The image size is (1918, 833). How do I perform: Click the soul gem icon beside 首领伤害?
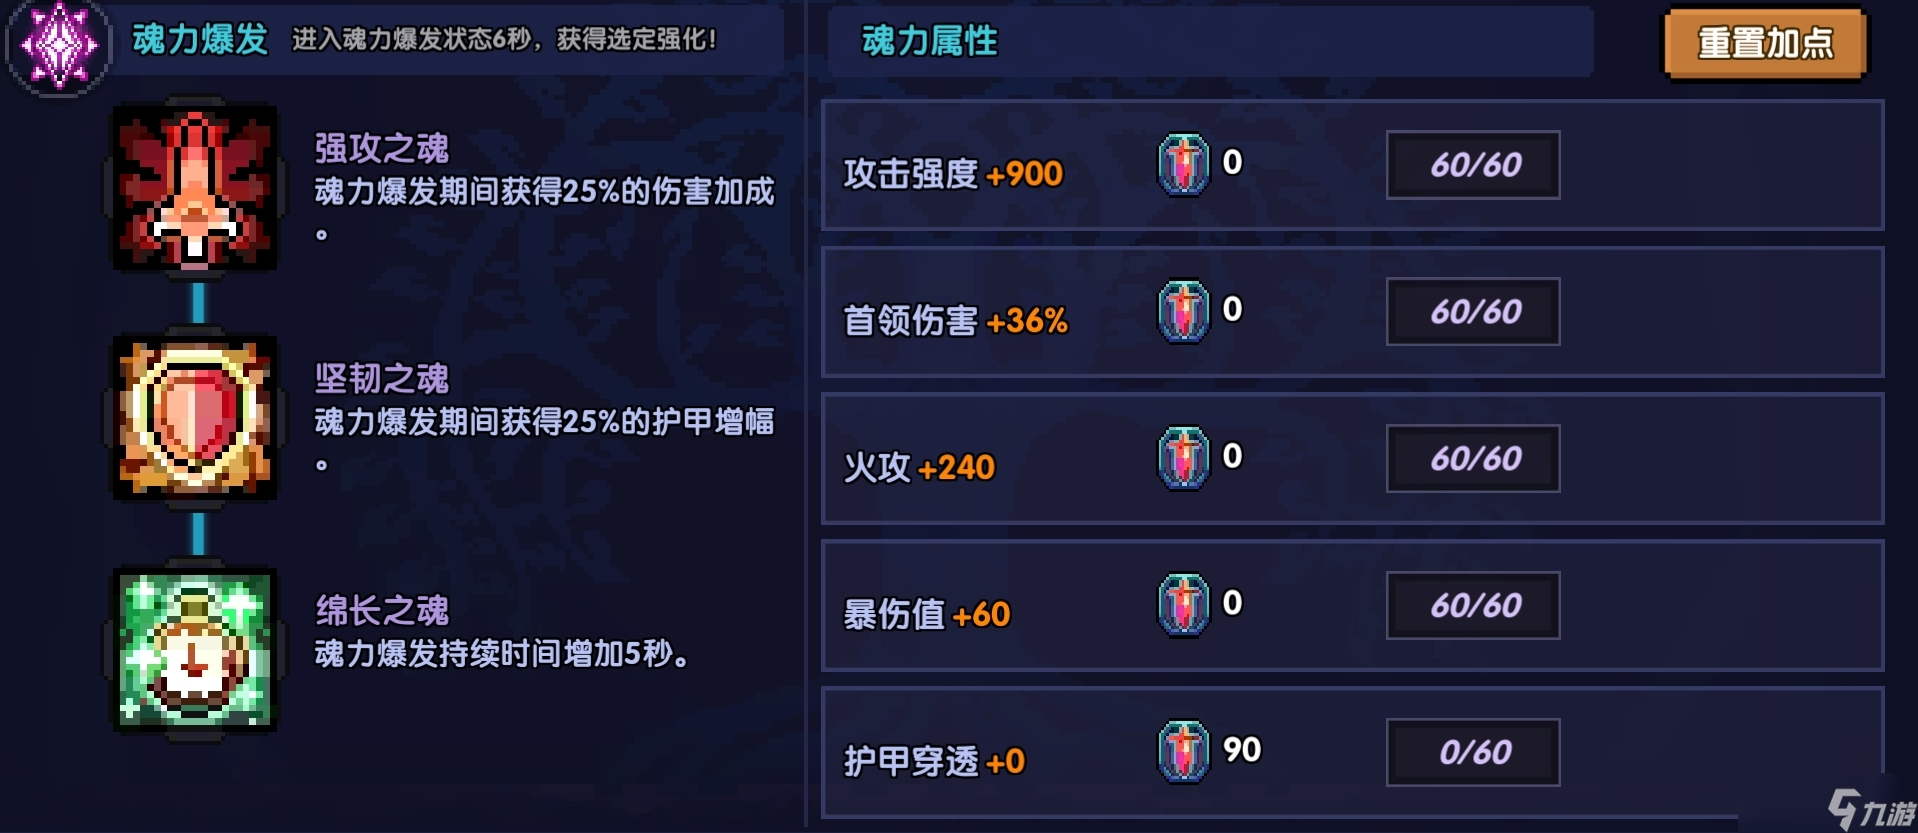(1185, 311)
